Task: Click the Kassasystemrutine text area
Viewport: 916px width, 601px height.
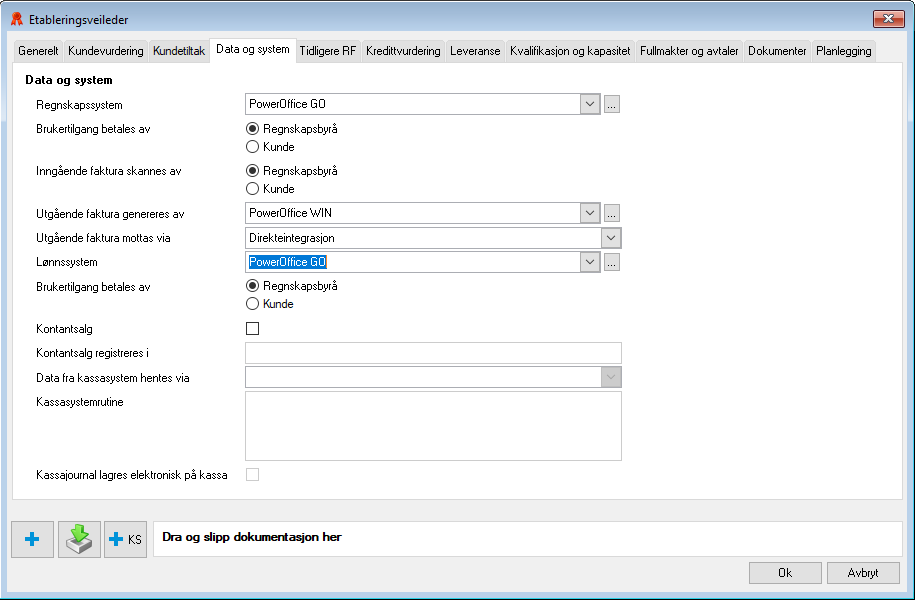Action: point(433,426)
